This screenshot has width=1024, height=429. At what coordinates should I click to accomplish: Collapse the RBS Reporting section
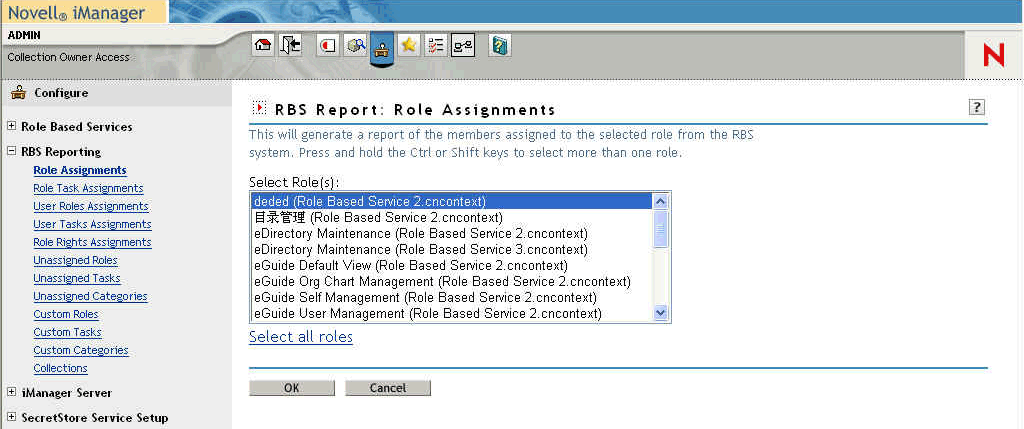pyautogui.click(x=11, y=151)
